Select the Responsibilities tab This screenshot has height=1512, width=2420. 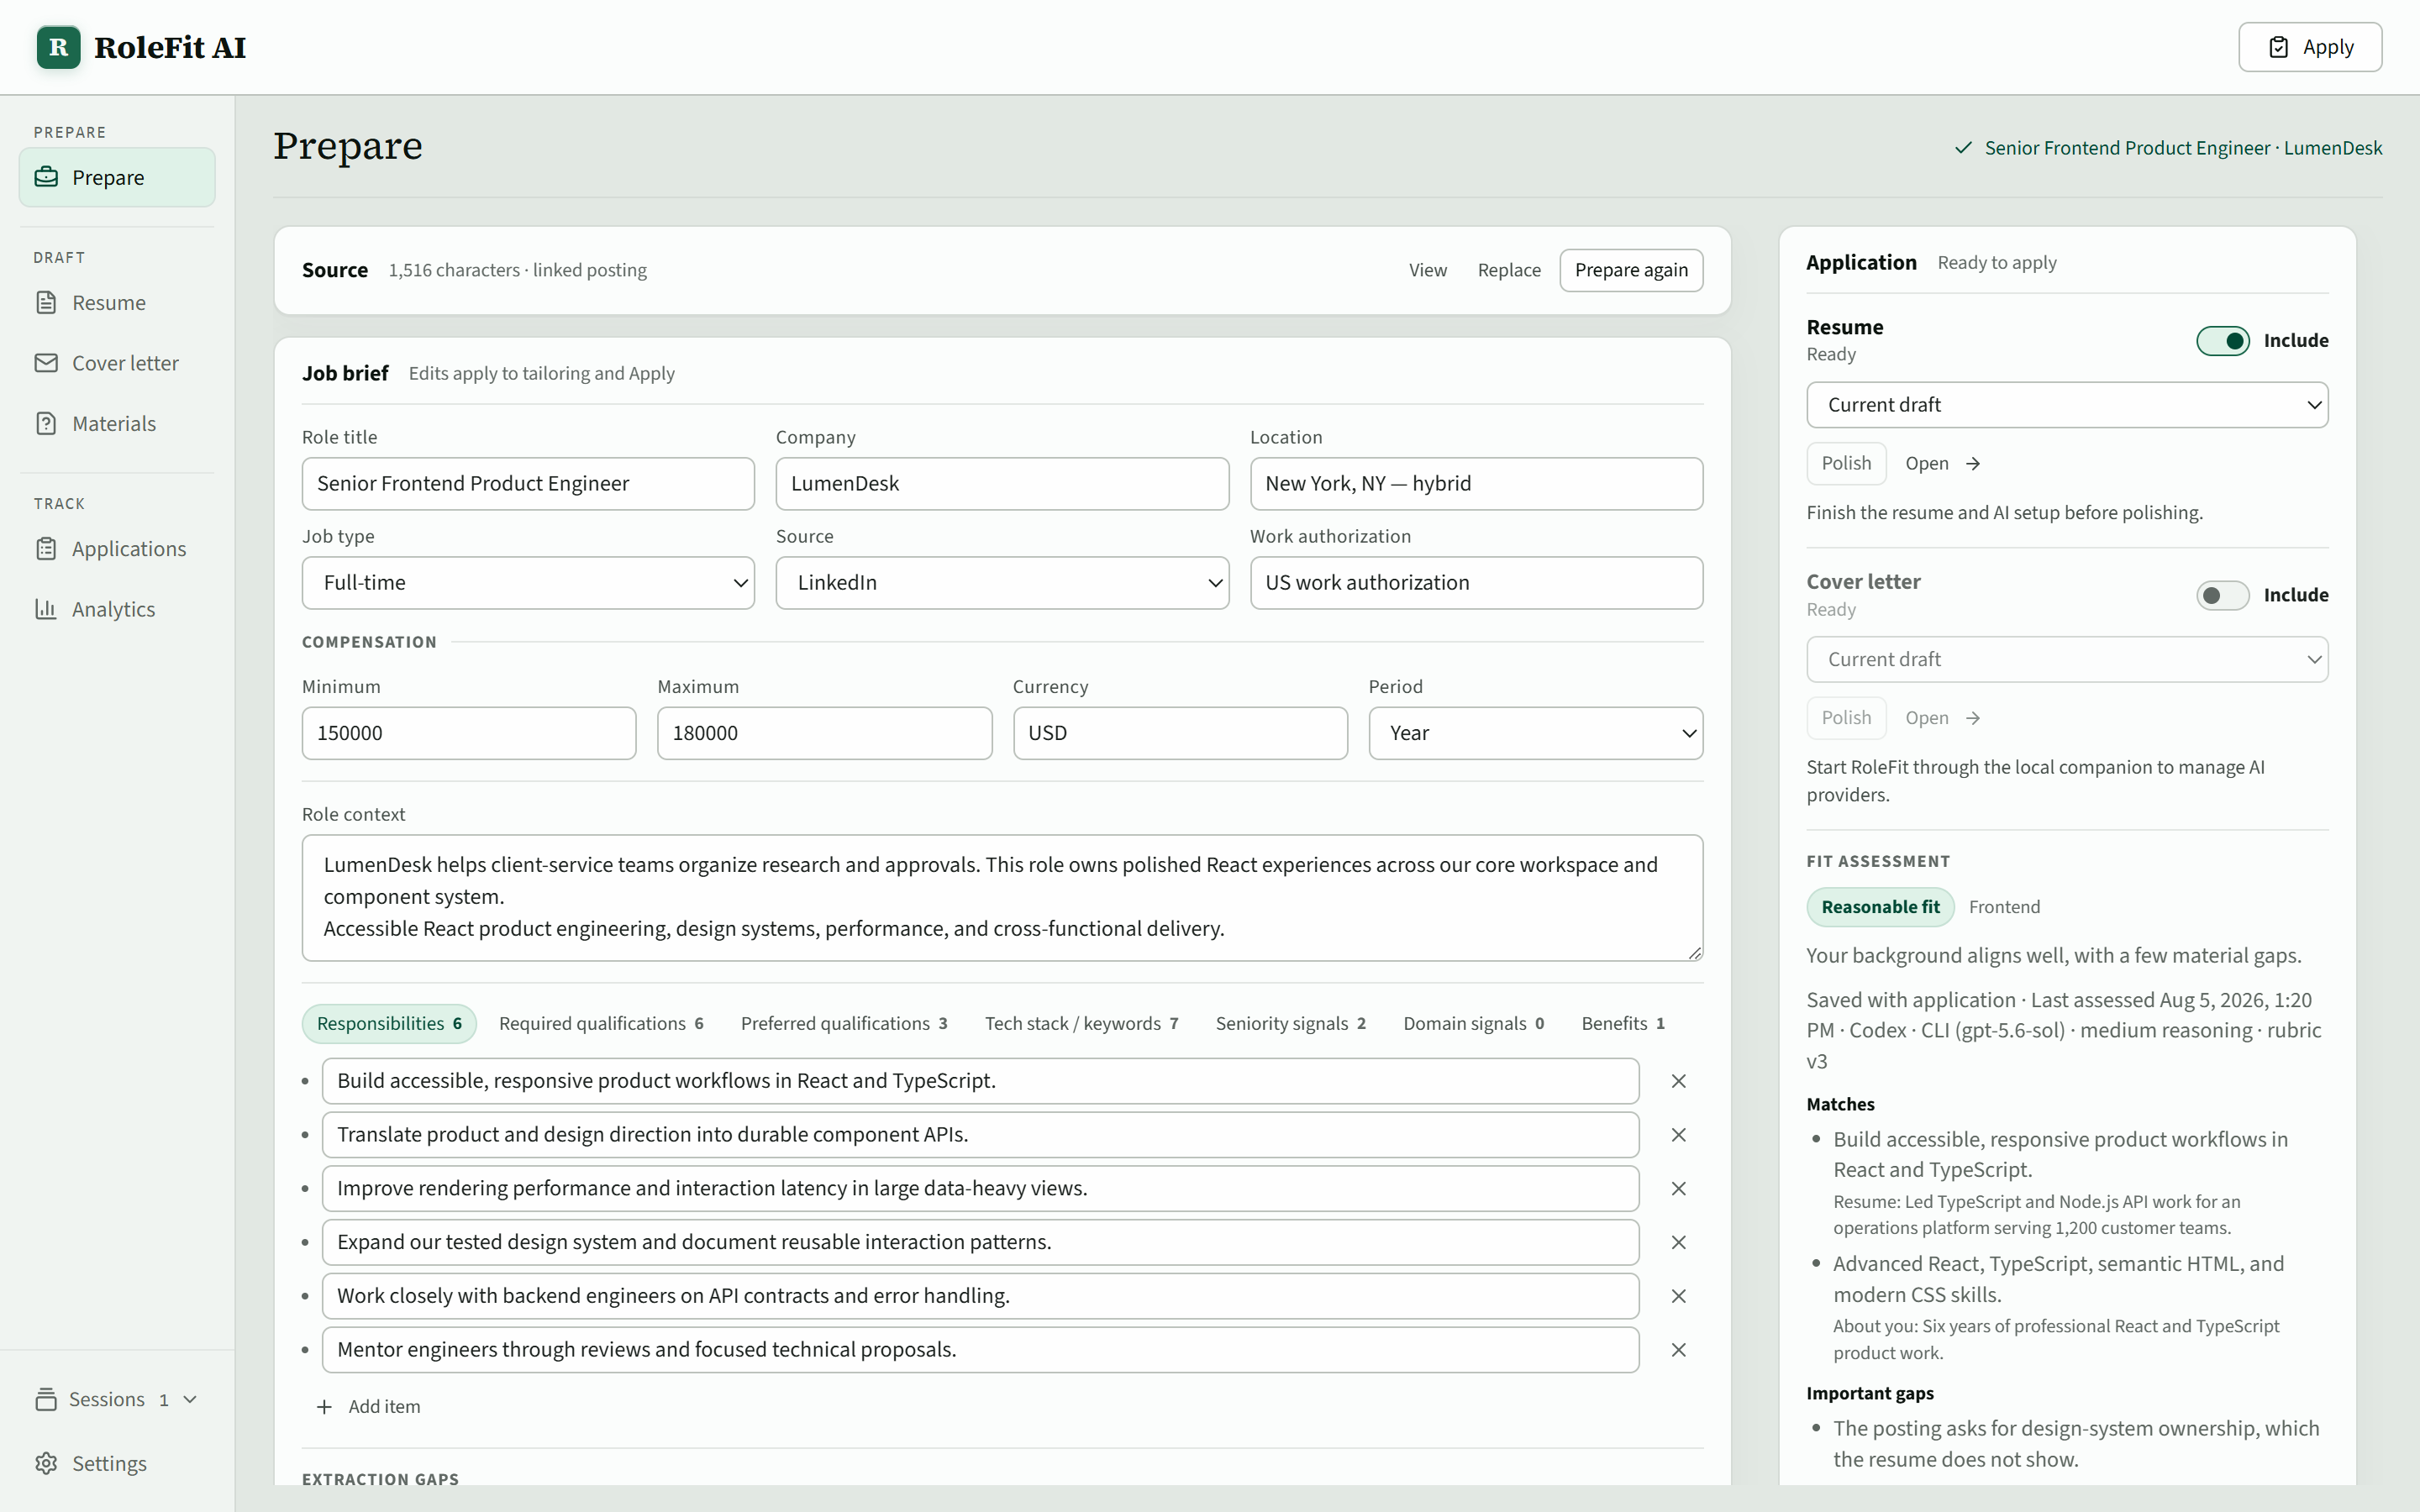tap(389, 1023)
